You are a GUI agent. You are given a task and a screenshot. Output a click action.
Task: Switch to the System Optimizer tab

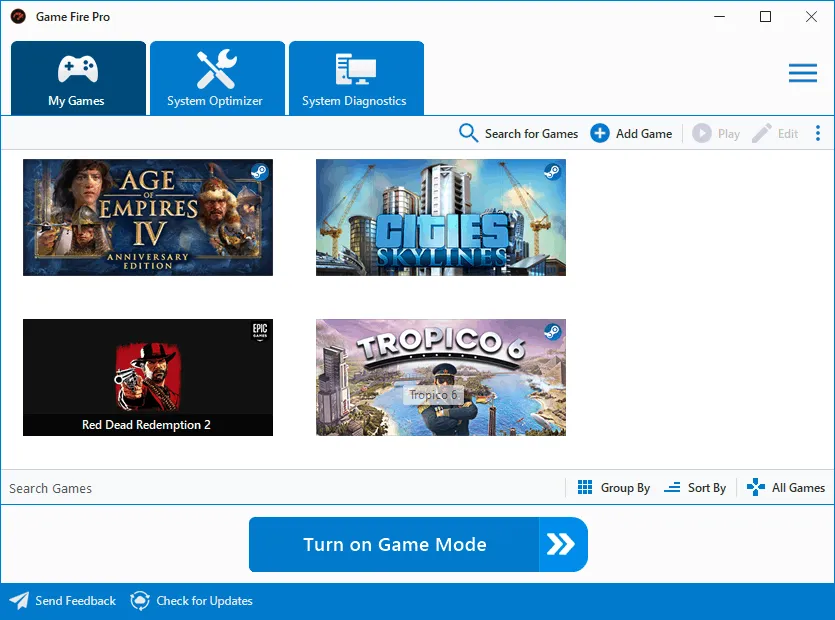pos(216,78)
